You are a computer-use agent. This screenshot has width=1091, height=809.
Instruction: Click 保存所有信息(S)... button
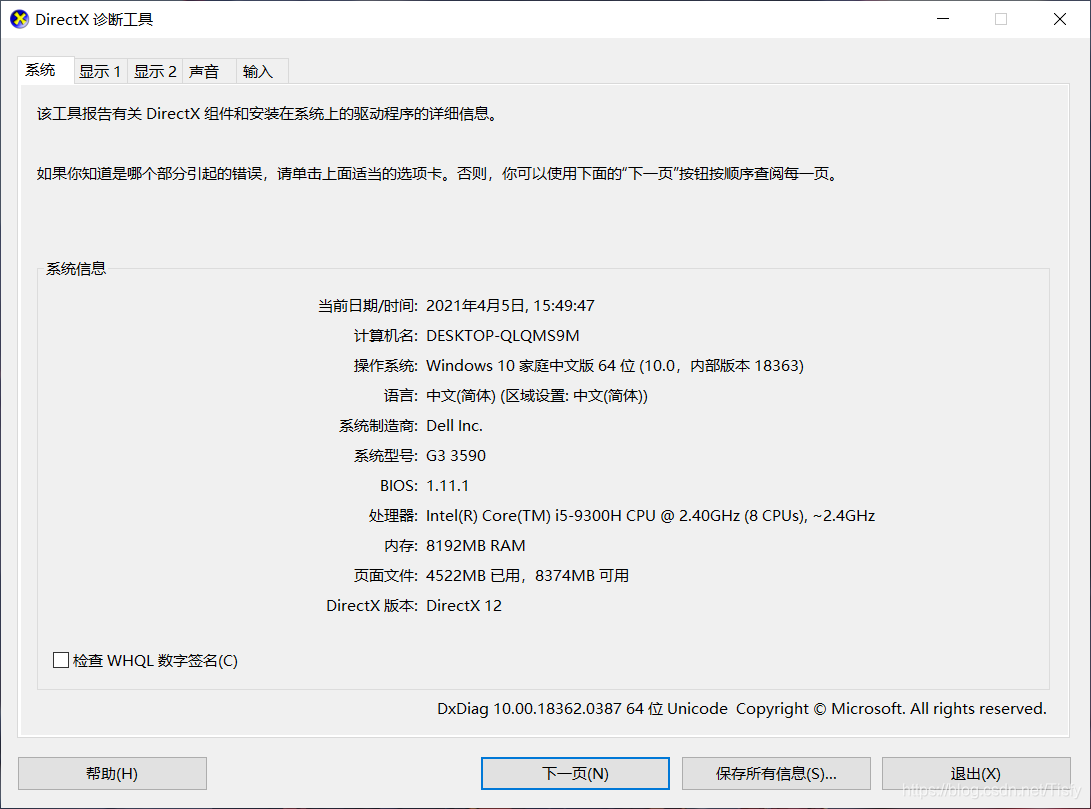(x=776, y=774)
